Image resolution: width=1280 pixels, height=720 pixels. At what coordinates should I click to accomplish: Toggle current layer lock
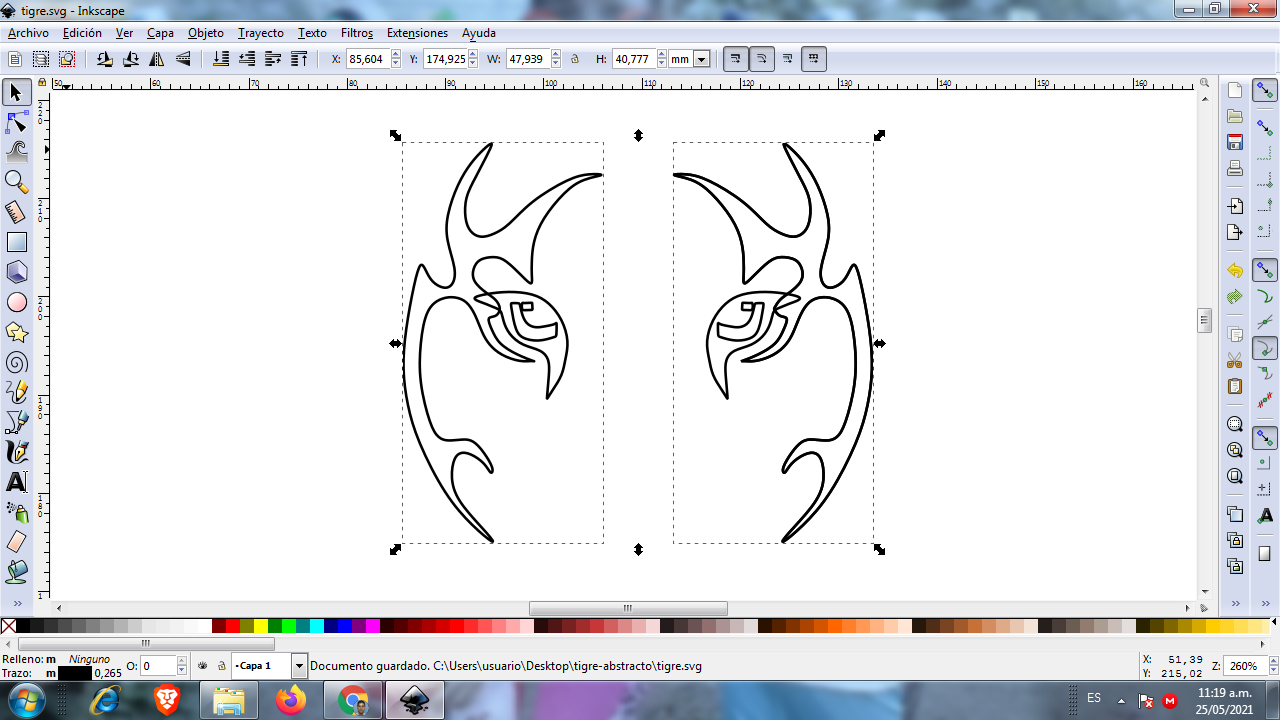[x=222, y=665]
